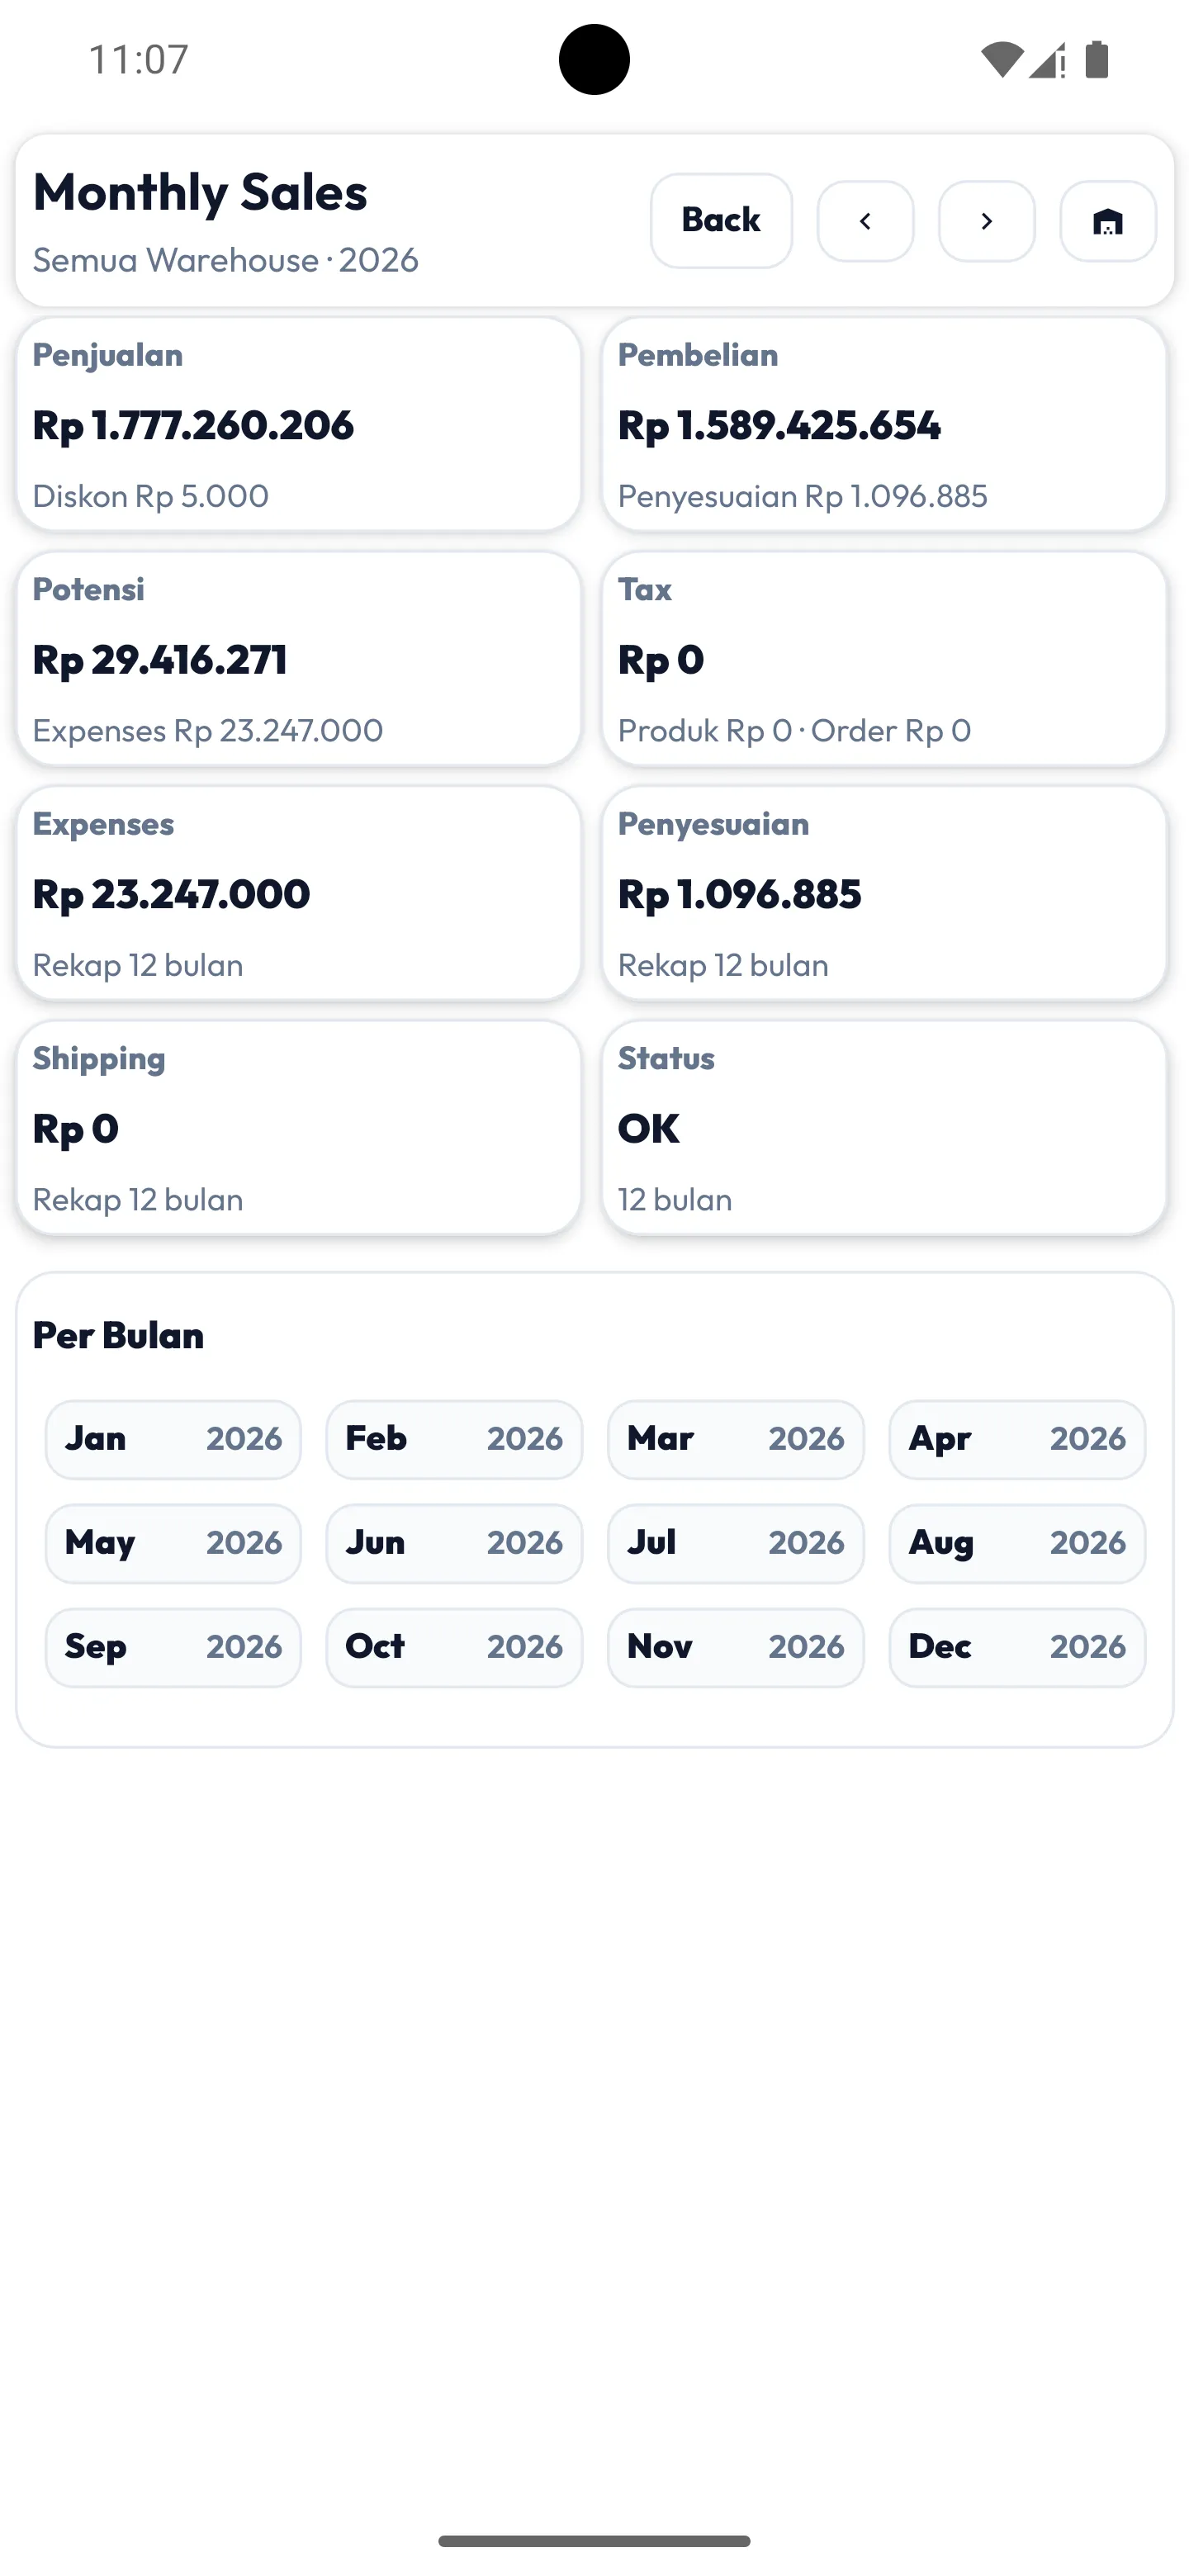Viewport: 1189px width, 2576px height.
Task: Open the warehouse selector icon
Action: [x=1108, y=221]
